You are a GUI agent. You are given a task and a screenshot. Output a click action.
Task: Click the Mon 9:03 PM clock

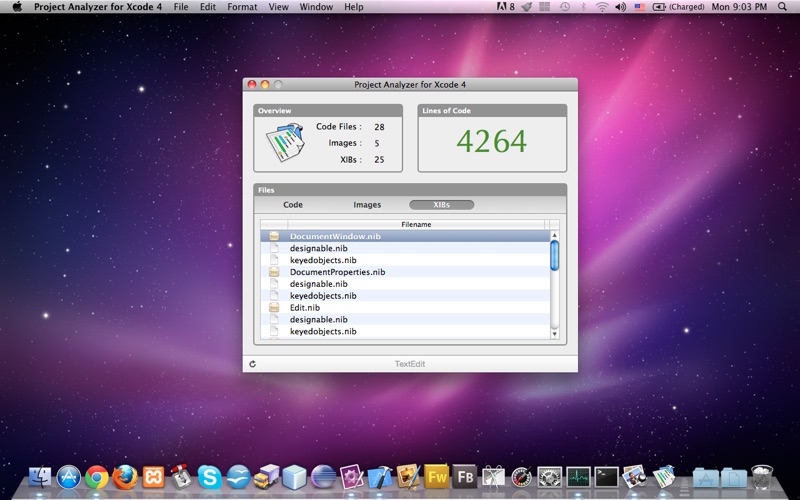point(739,7)
